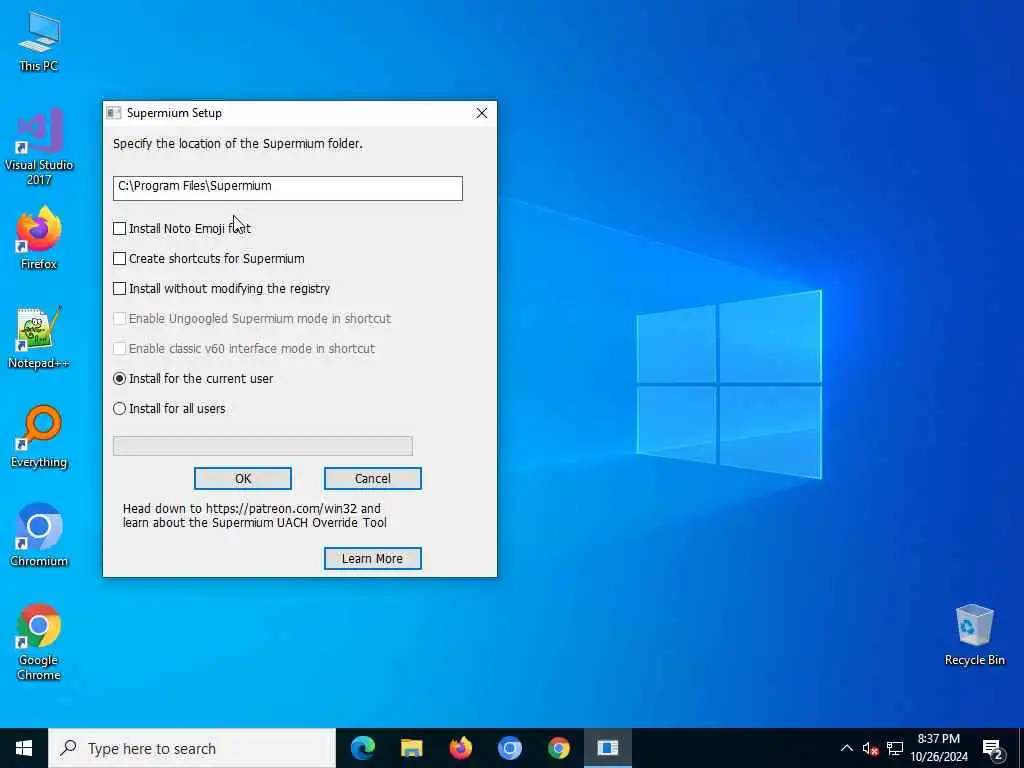Viewport: 1024px width, 768px height.
Task: Launch Visual Studio 2017 shortcut
Action: [x=39, y=146]
